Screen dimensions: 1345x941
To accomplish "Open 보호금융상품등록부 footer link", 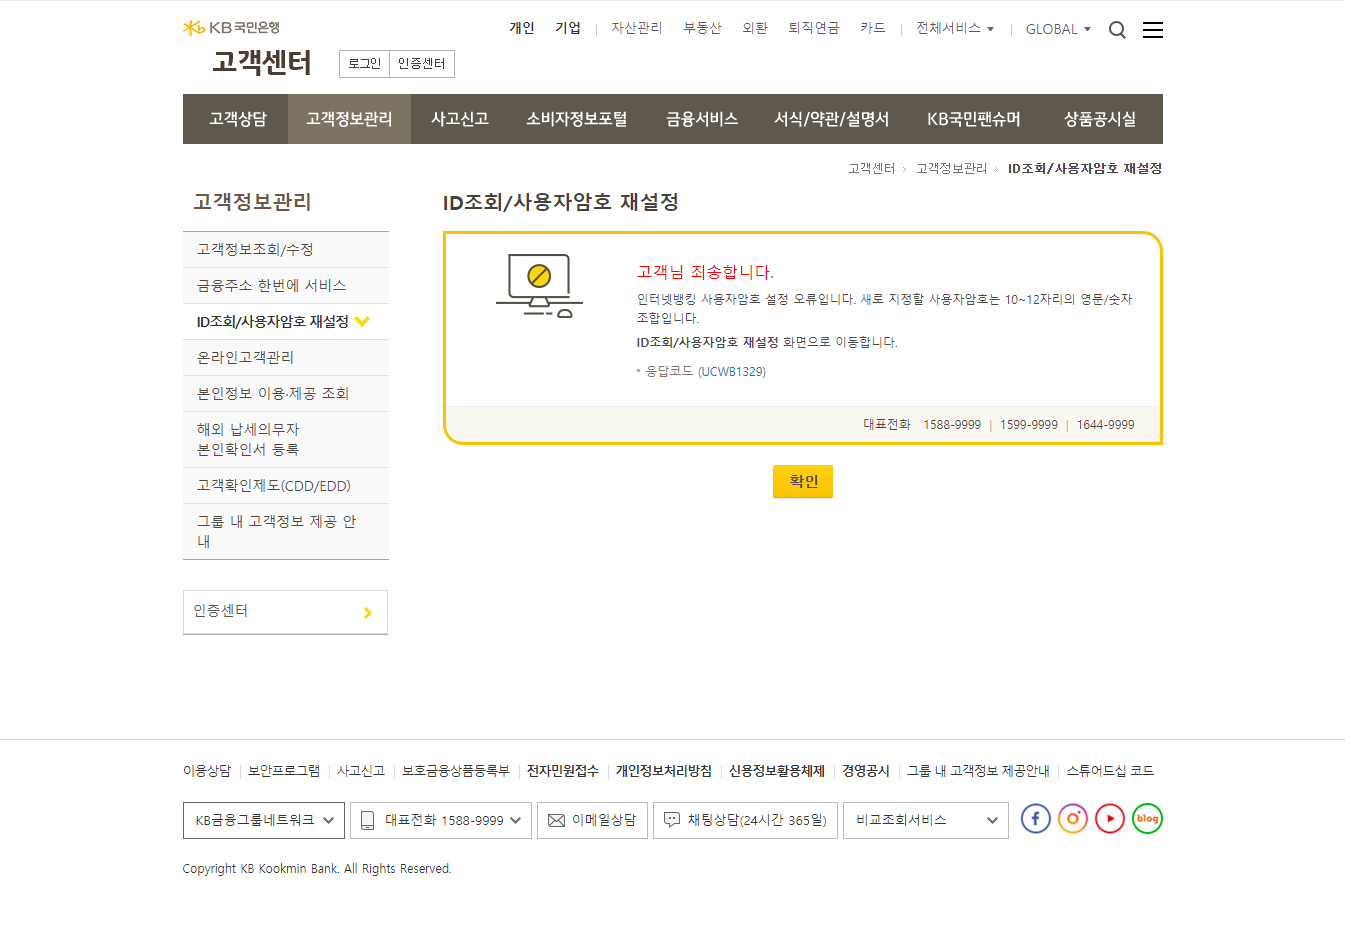I will (x=456, y=771).
